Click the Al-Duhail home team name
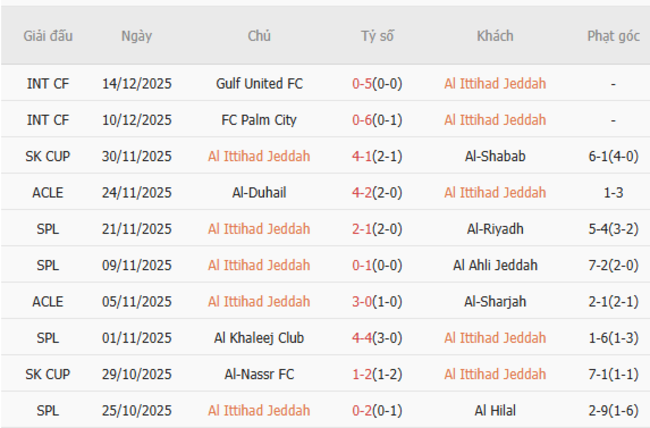This screenshot has width=650, height=428. click(259, 193)
